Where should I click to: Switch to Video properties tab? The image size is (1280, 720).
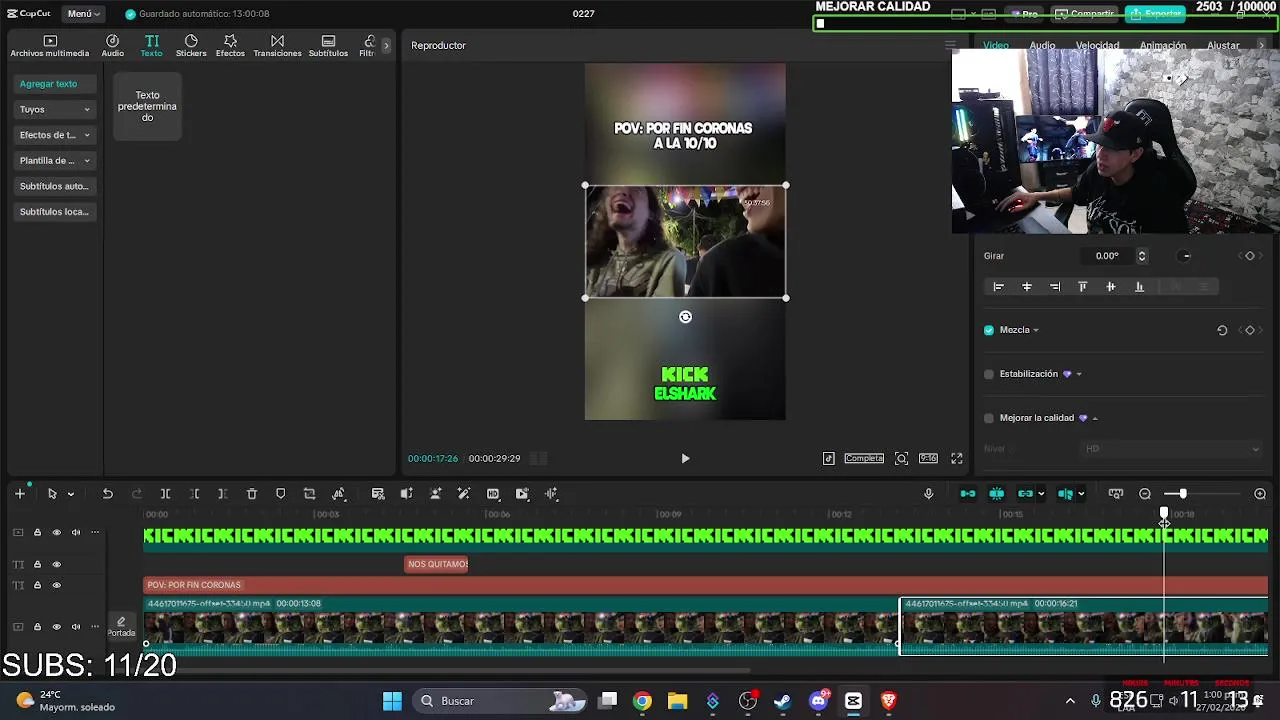tap(995, 46)
